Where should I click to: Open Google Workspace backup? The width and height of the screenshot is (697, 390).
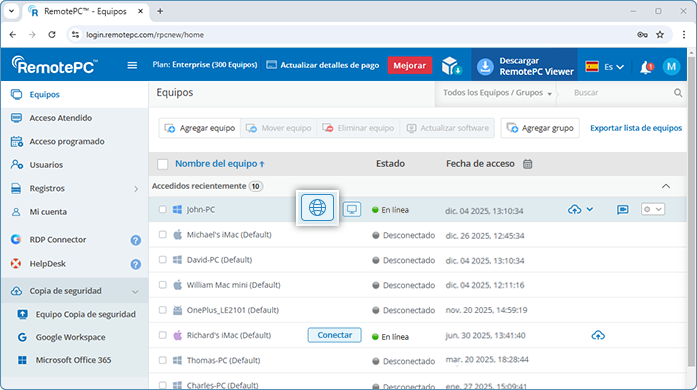71,337
